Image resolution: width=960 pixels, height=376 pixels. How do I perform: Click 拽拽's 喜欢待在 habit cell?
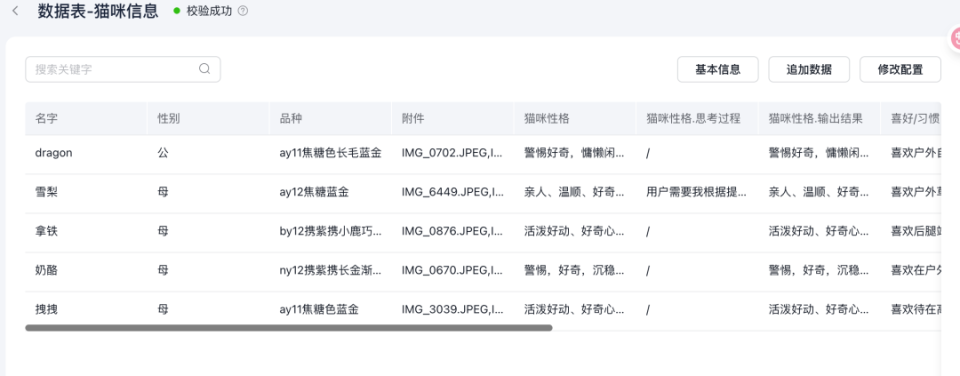coord(911,310)
